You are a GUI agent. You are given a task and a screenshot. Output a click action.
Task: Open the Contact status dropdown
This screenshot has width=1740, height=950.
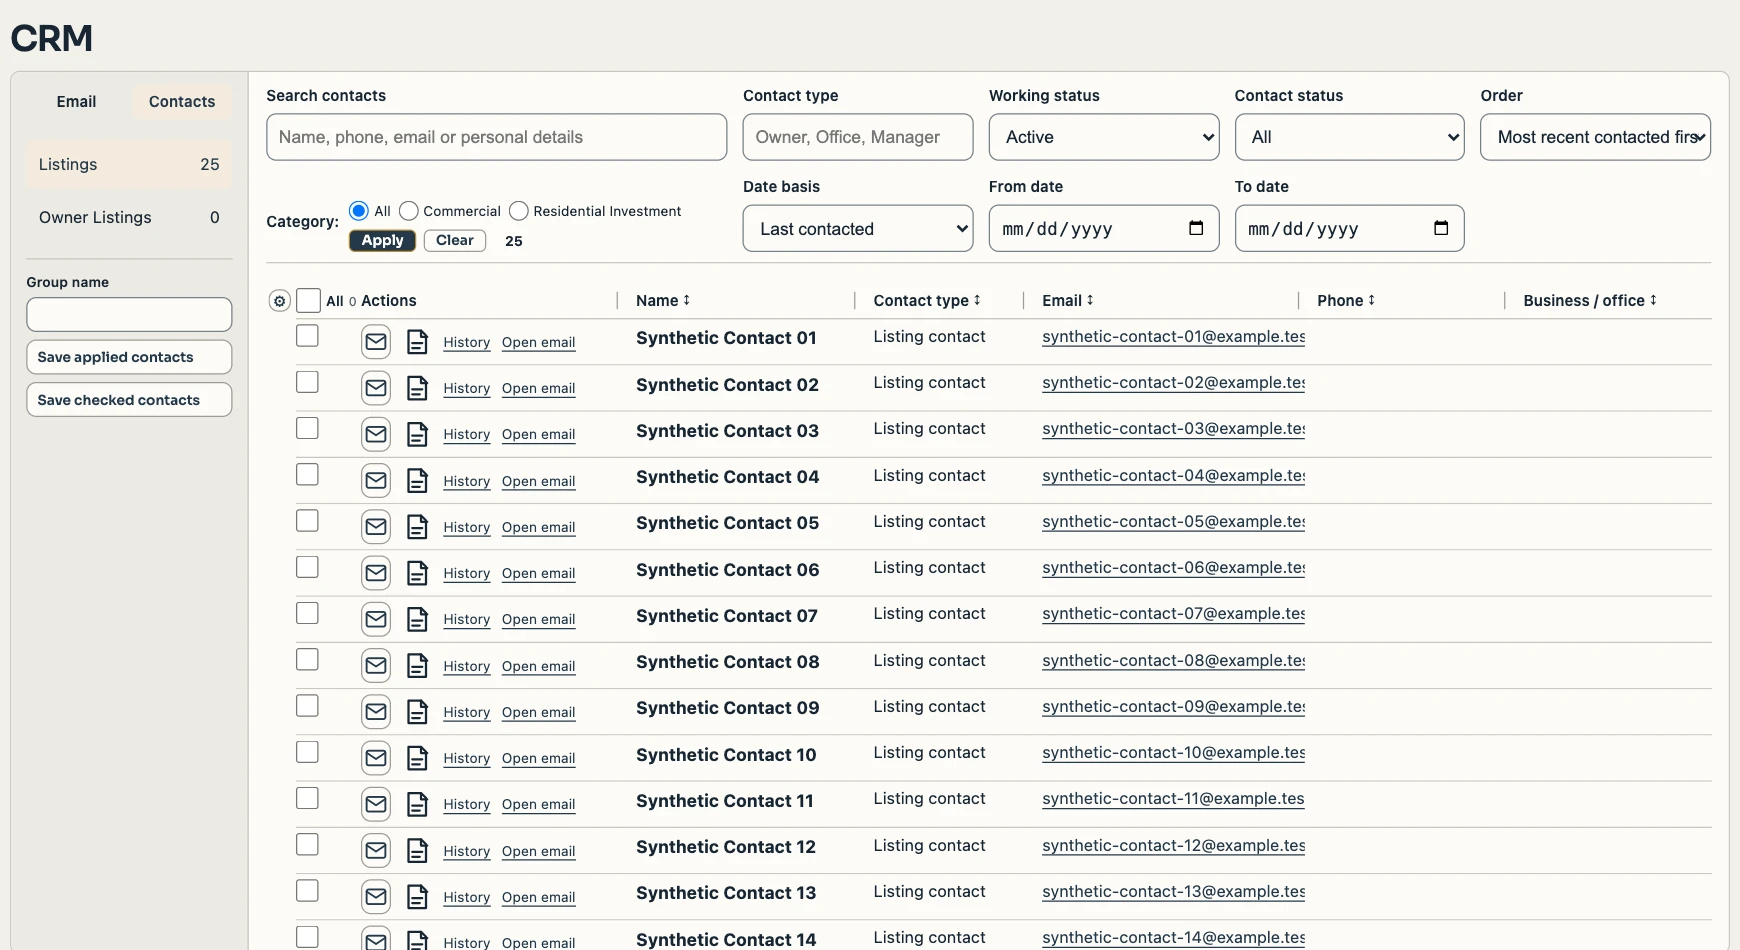tap(1350, 137)
